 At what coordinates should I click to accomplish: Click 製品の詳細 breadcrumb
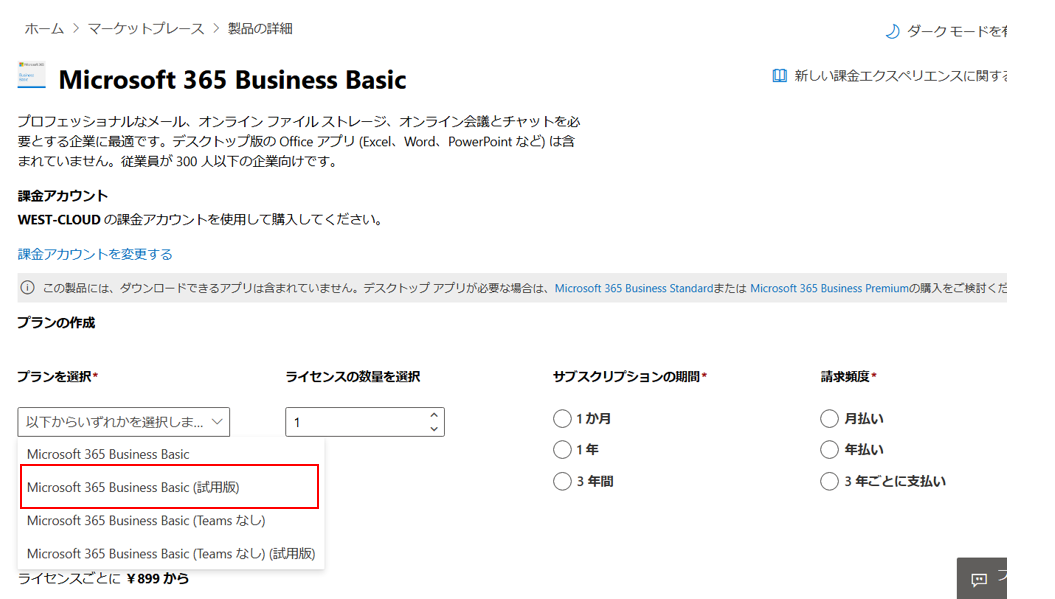pos(260,28)
